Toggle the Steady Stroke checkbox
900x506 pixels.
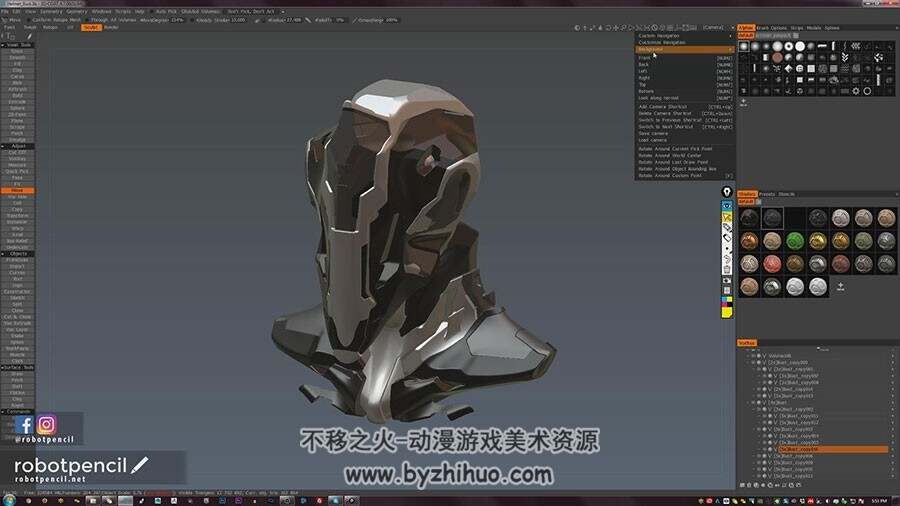(x=193, y=20)
